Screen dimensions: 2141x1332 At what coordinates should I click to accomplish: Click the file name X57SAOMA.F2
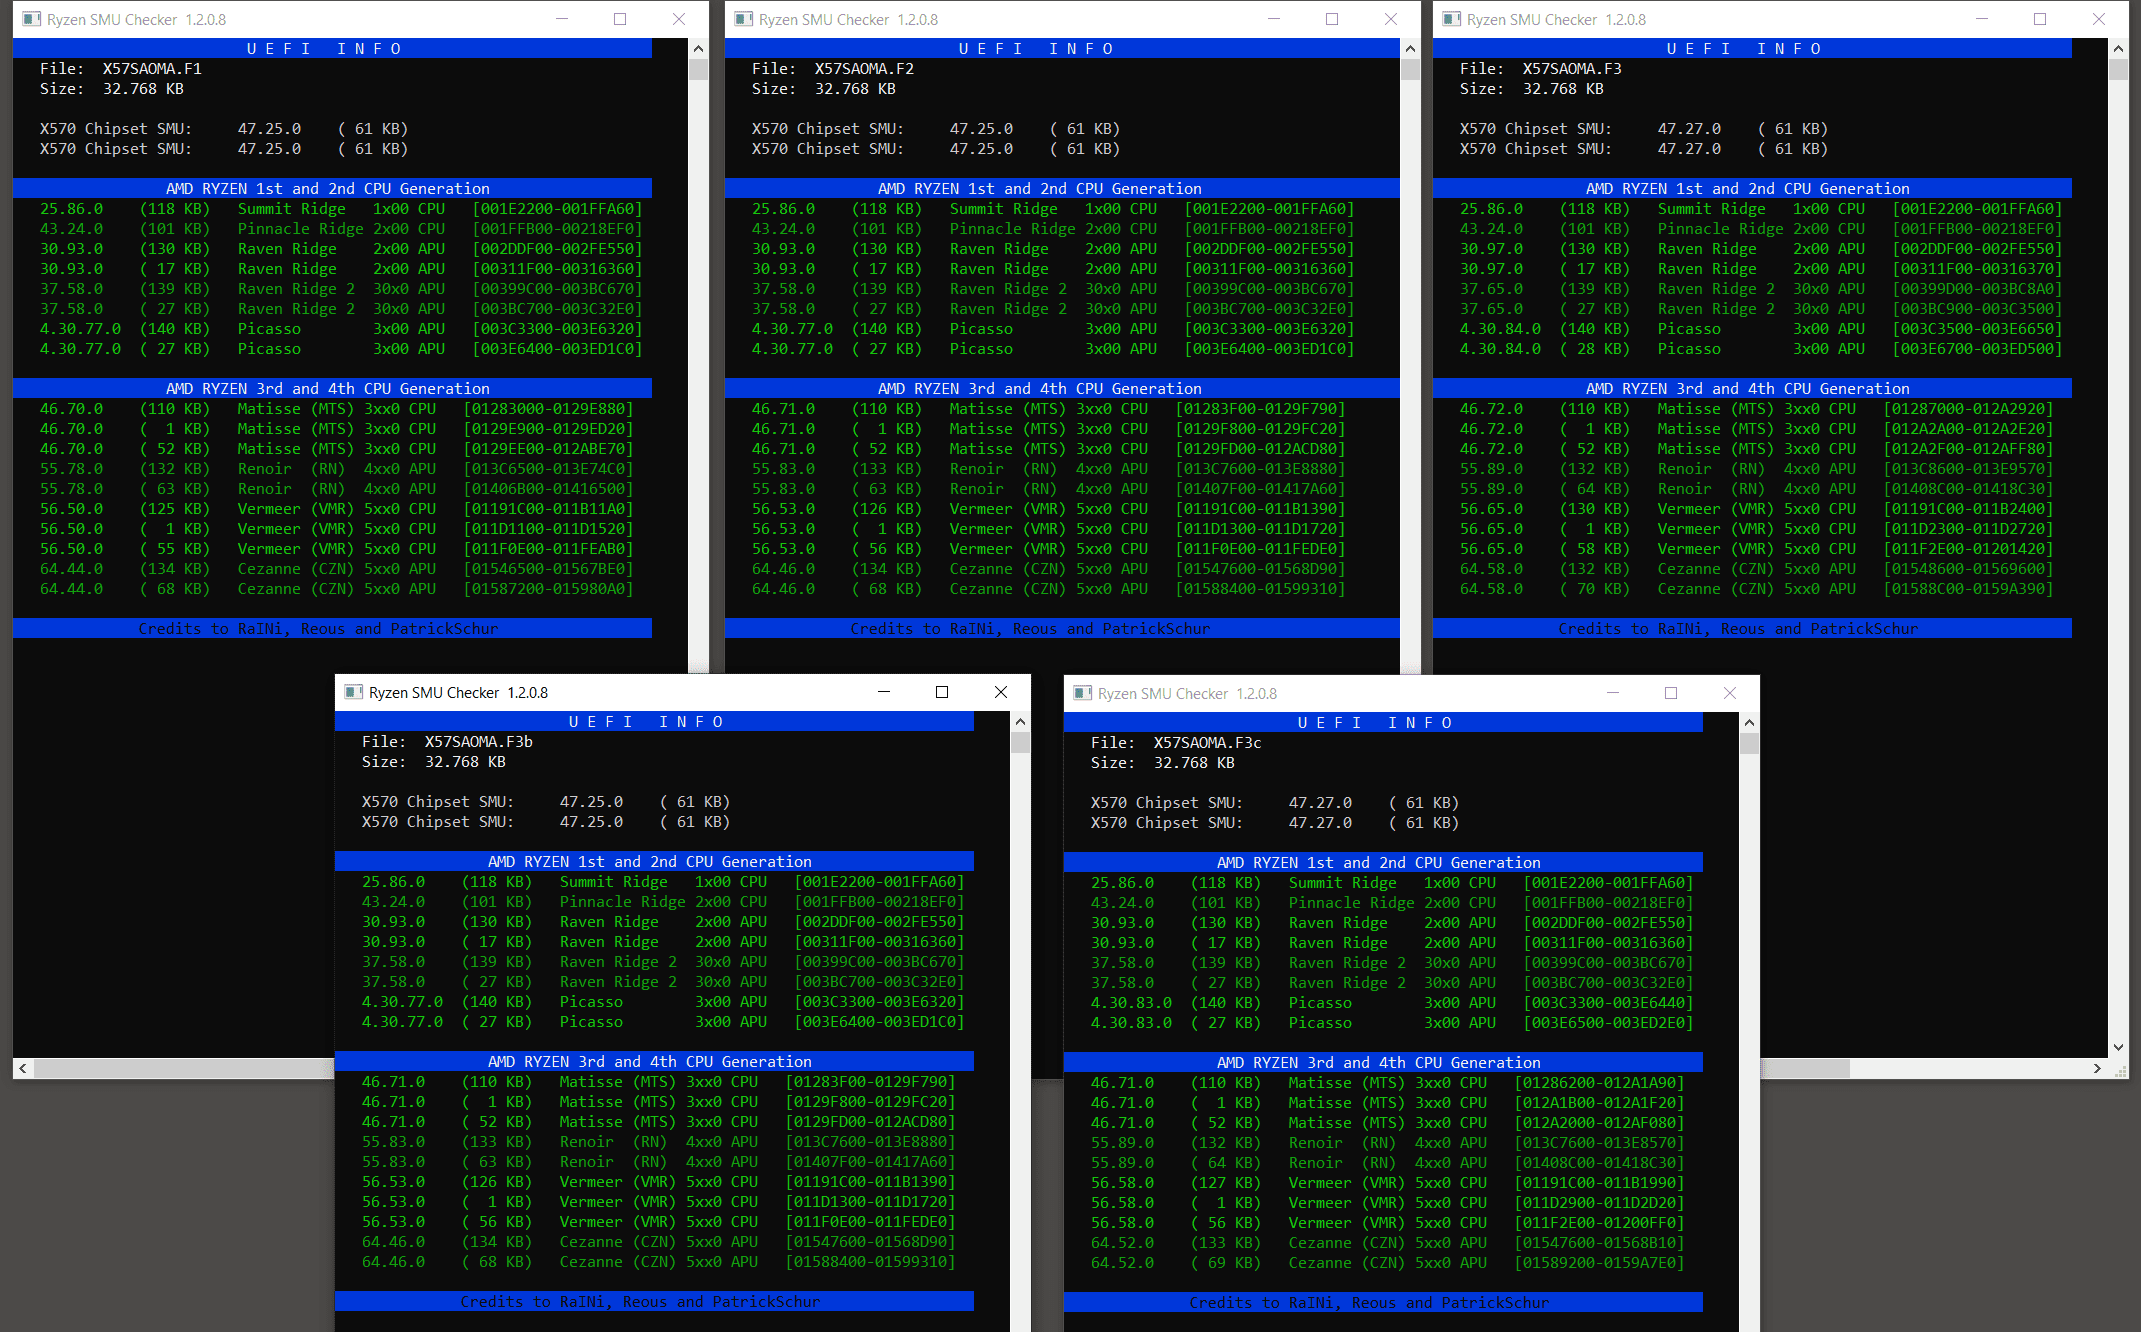click(864, 69)
